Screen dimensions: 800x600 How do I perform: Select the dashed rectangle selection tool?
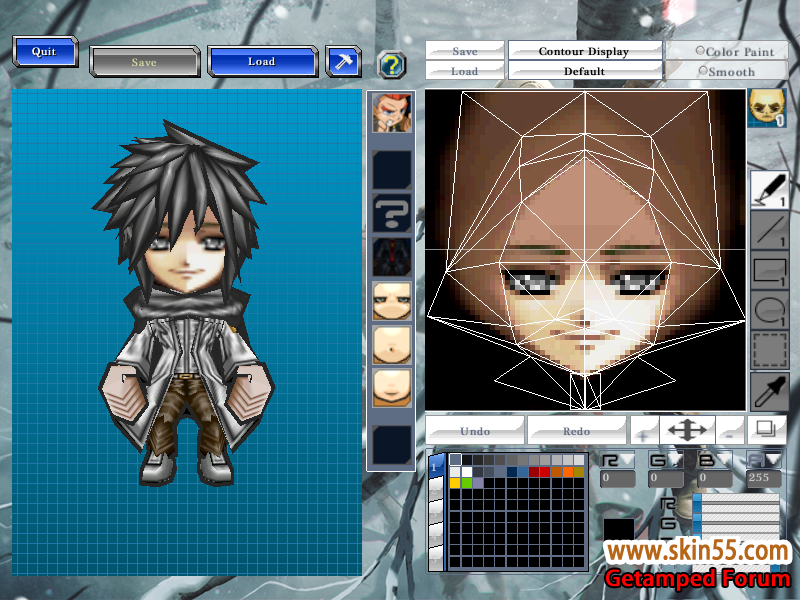tap(770, 350)
